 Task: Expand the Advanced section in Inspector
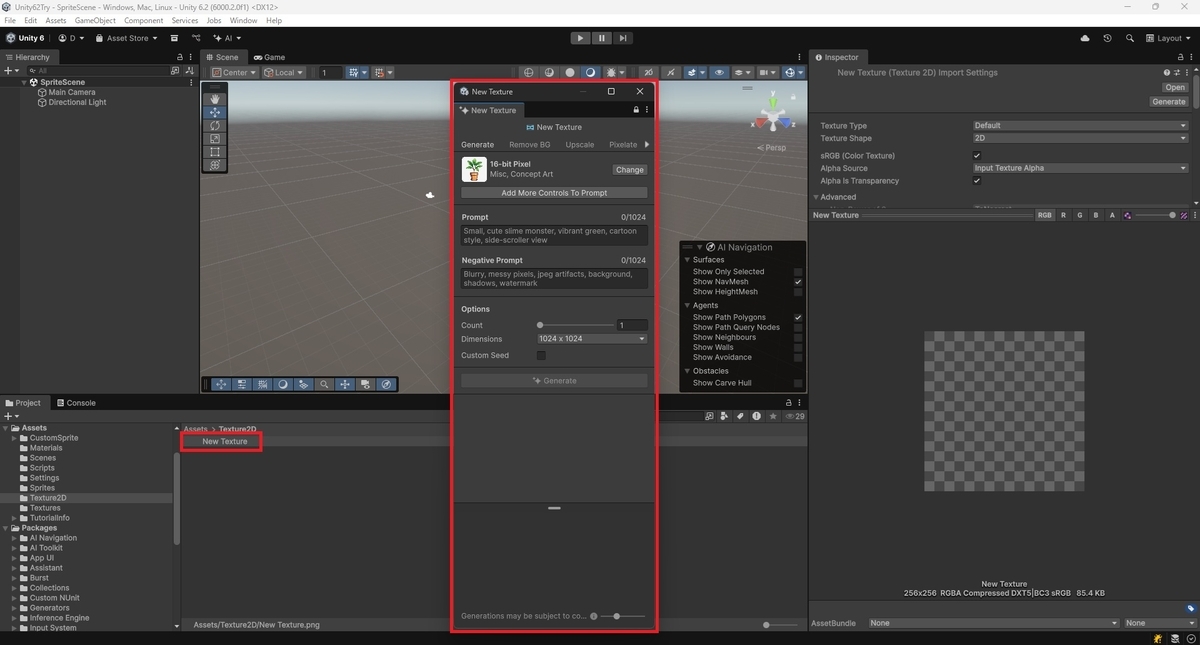click(x=836, y=197)
